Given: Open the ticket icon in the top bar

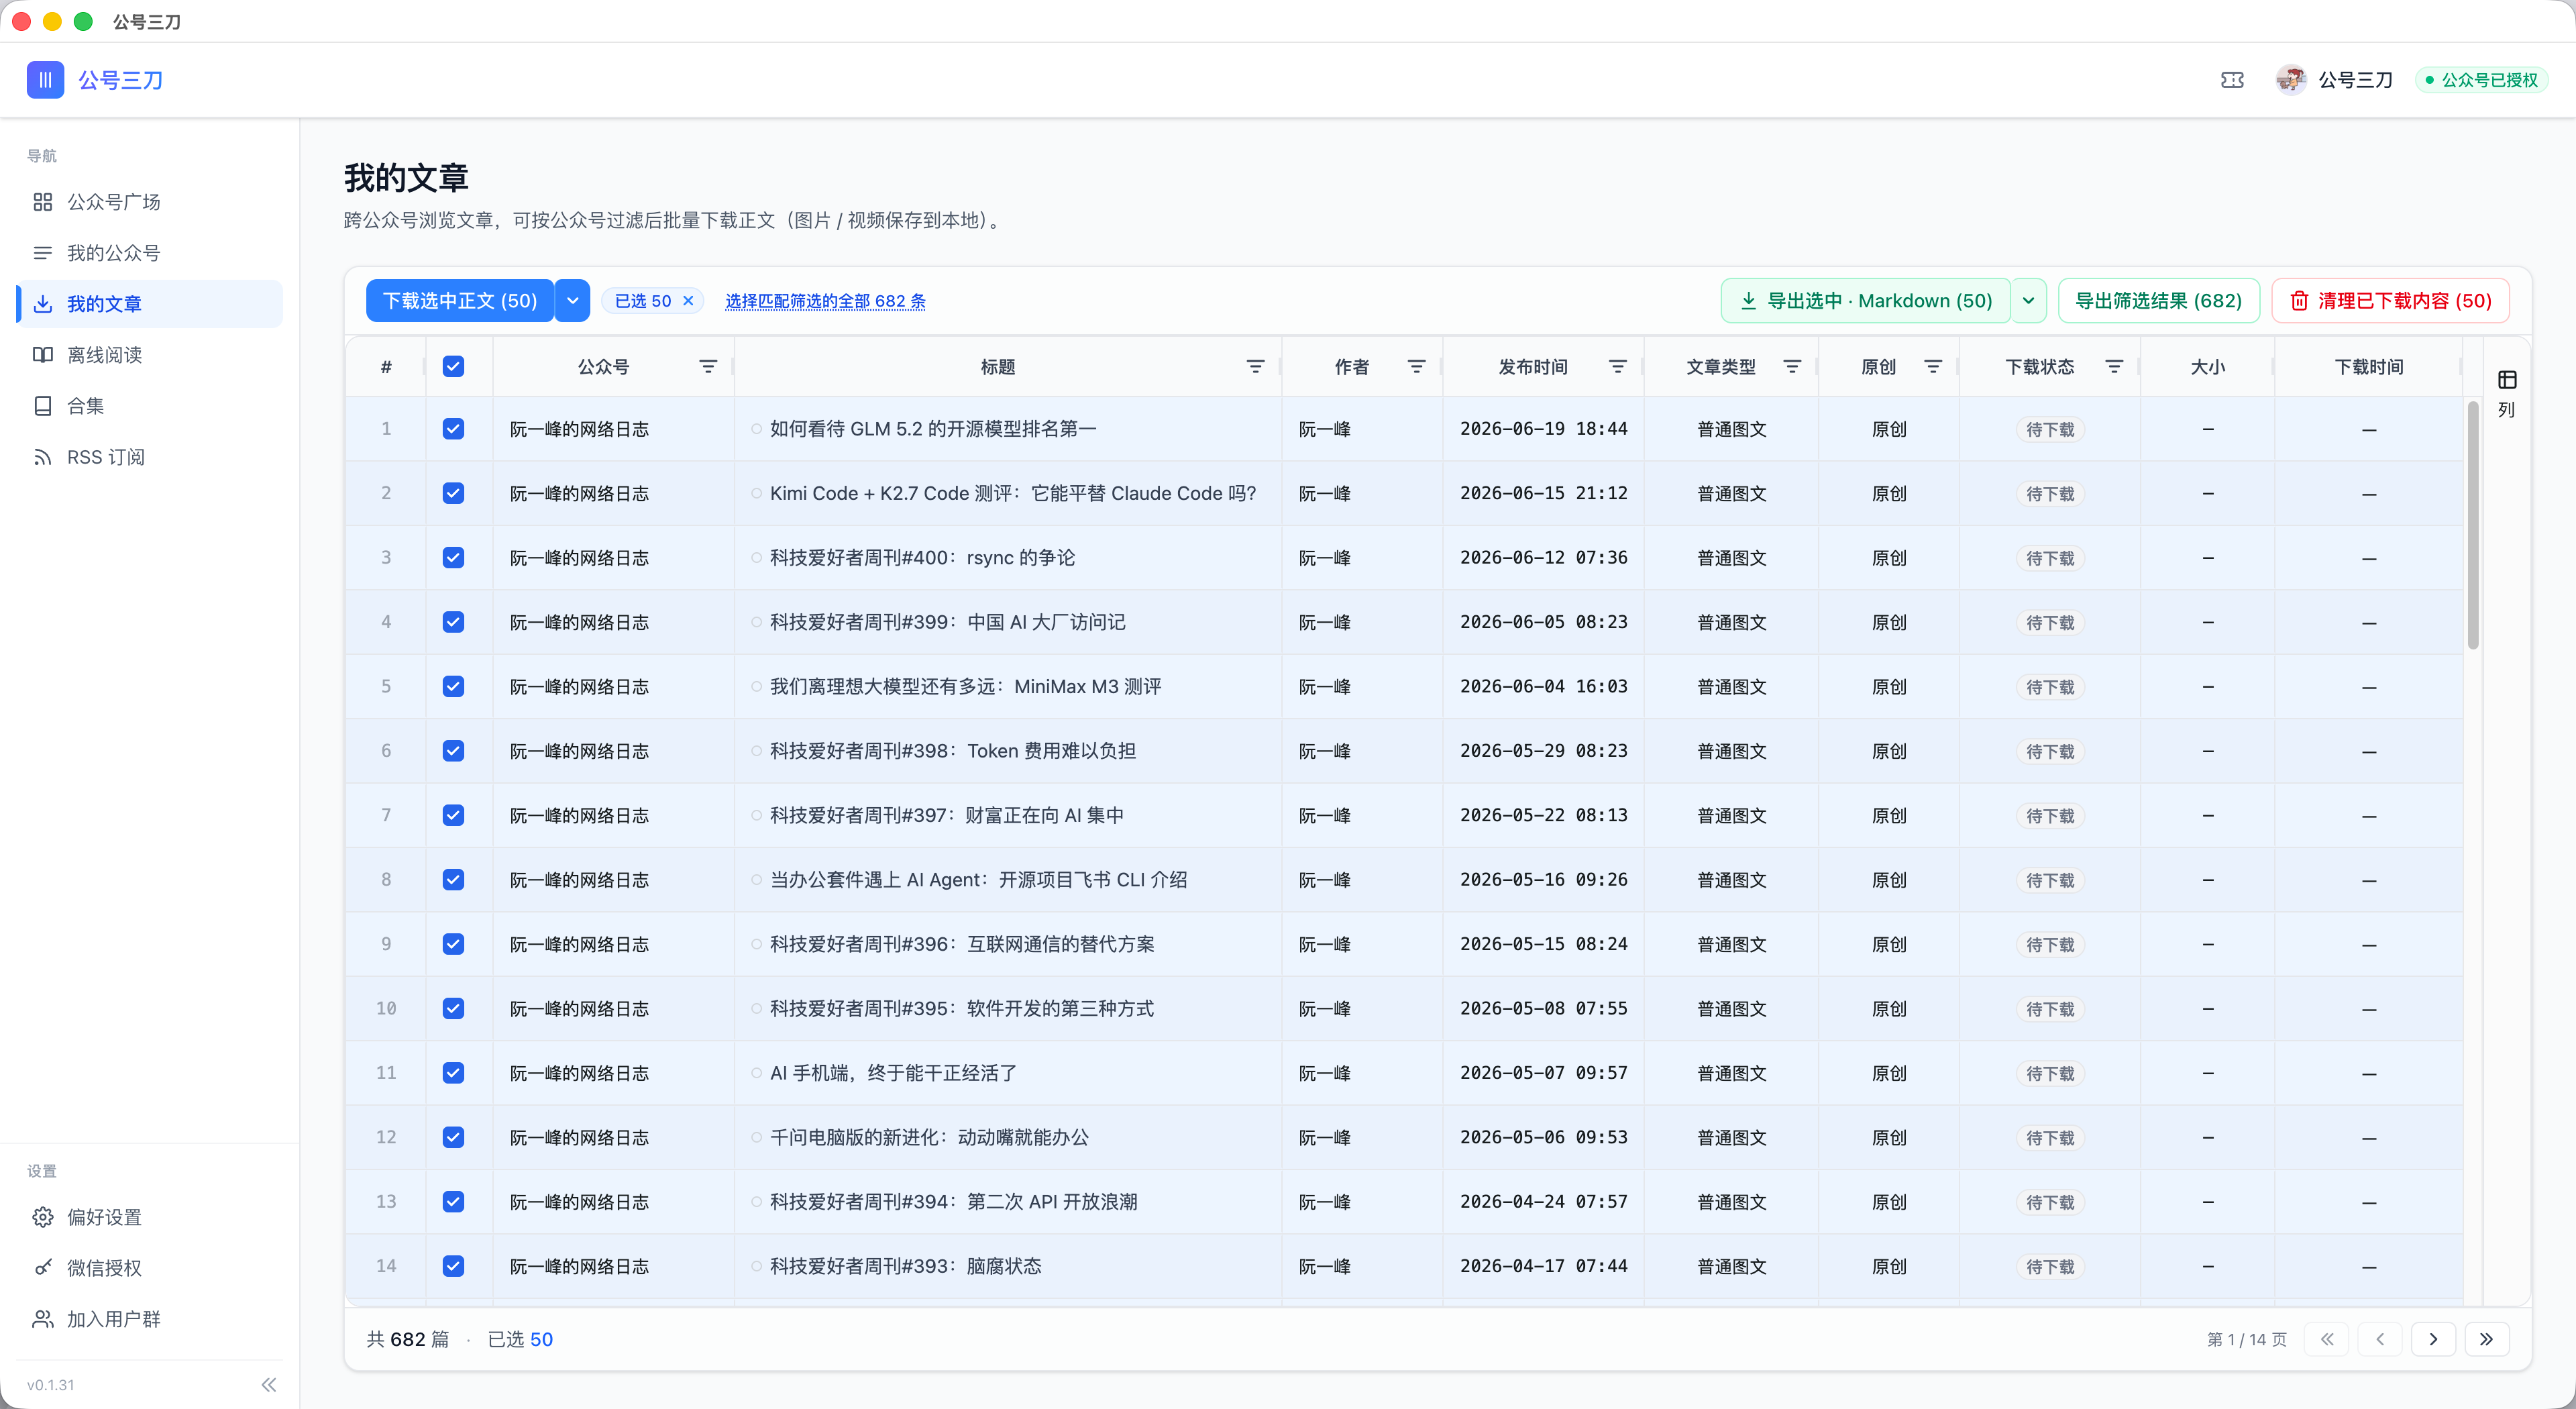Looking at the screenshot, I should click(x=2232, y=80).
